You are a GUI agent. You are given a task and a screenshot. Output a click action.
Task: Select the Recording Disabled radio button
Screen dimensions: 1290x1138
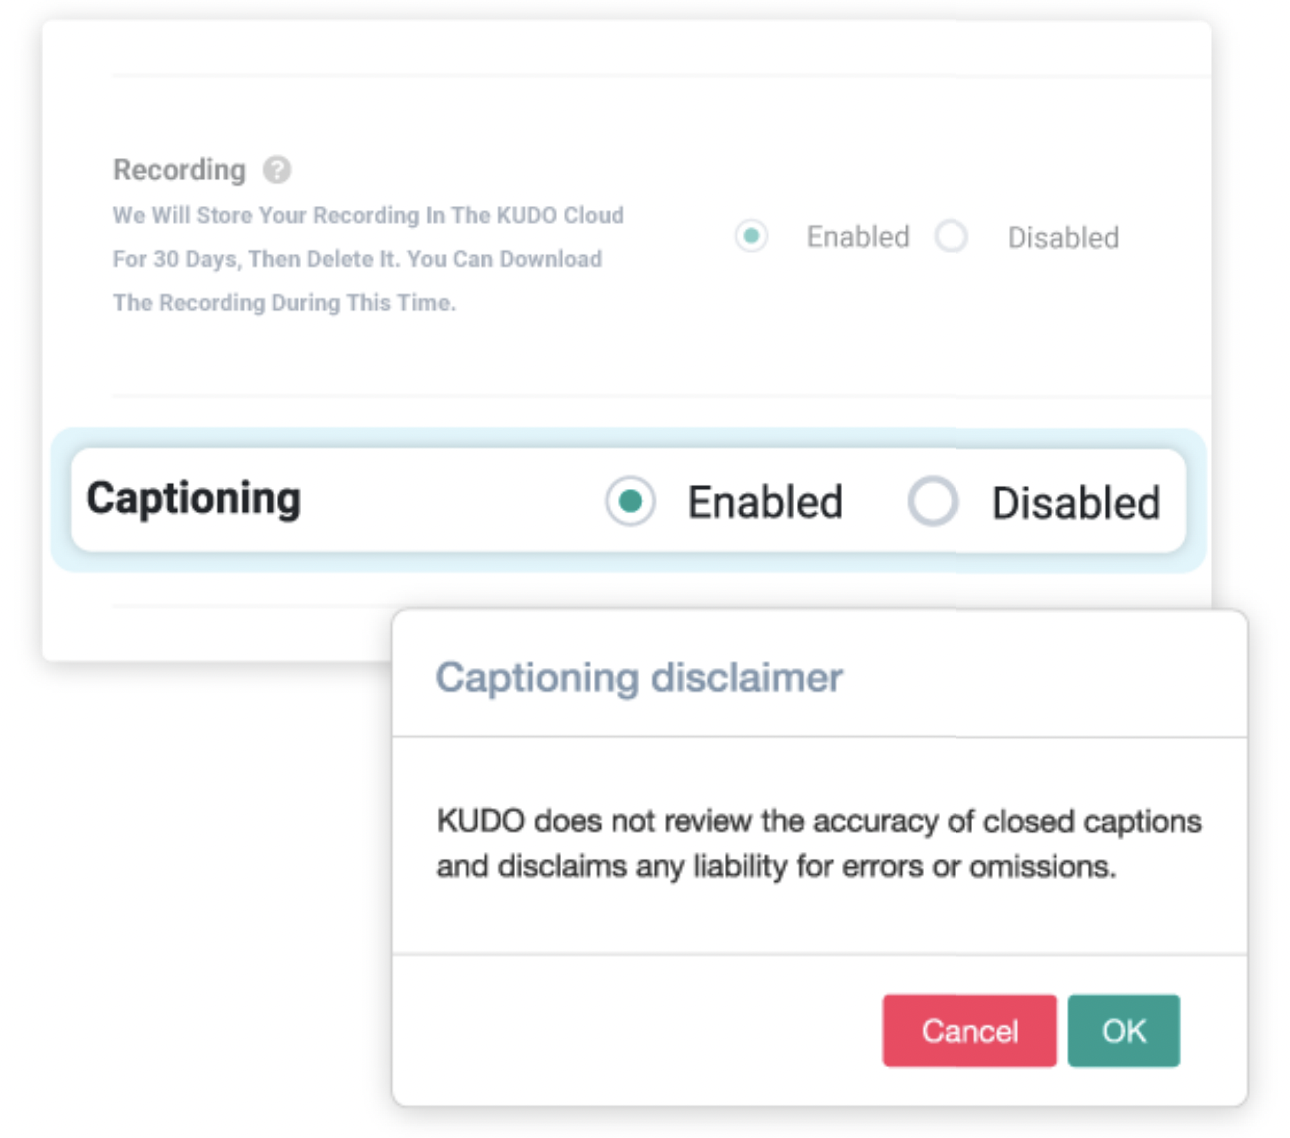click(951, 237)
